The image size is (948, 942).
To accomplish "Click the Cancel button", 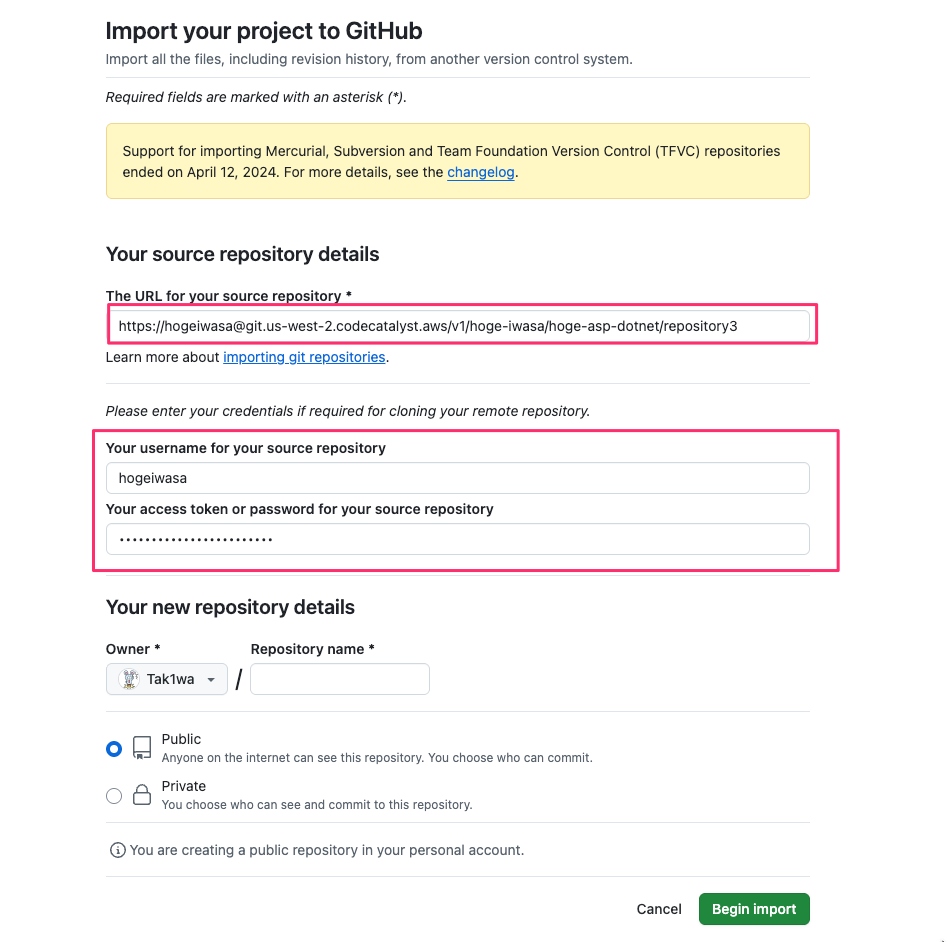I will [x=659, y=909].
